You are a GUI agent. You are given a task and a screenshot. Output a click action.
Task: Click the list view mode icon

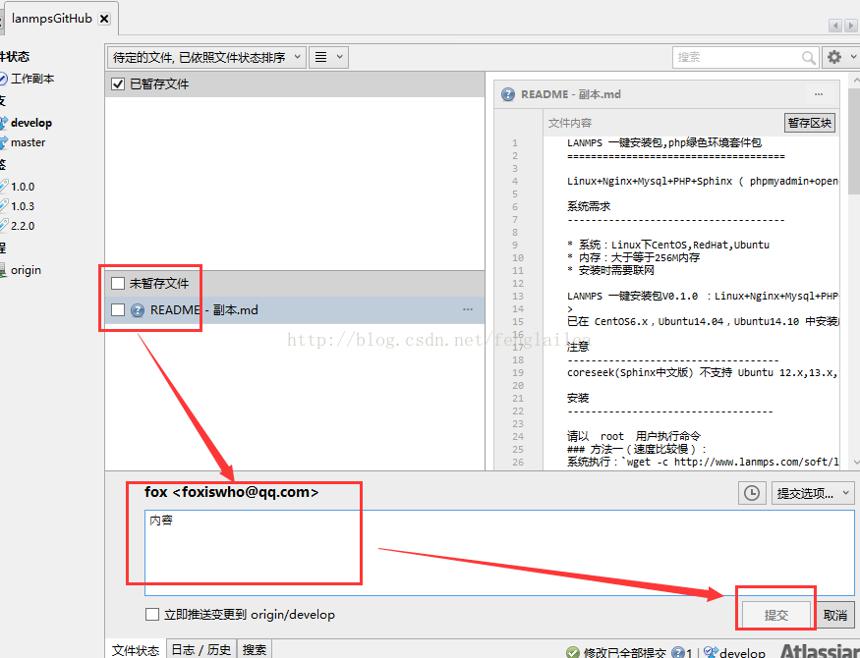(321, 57)
